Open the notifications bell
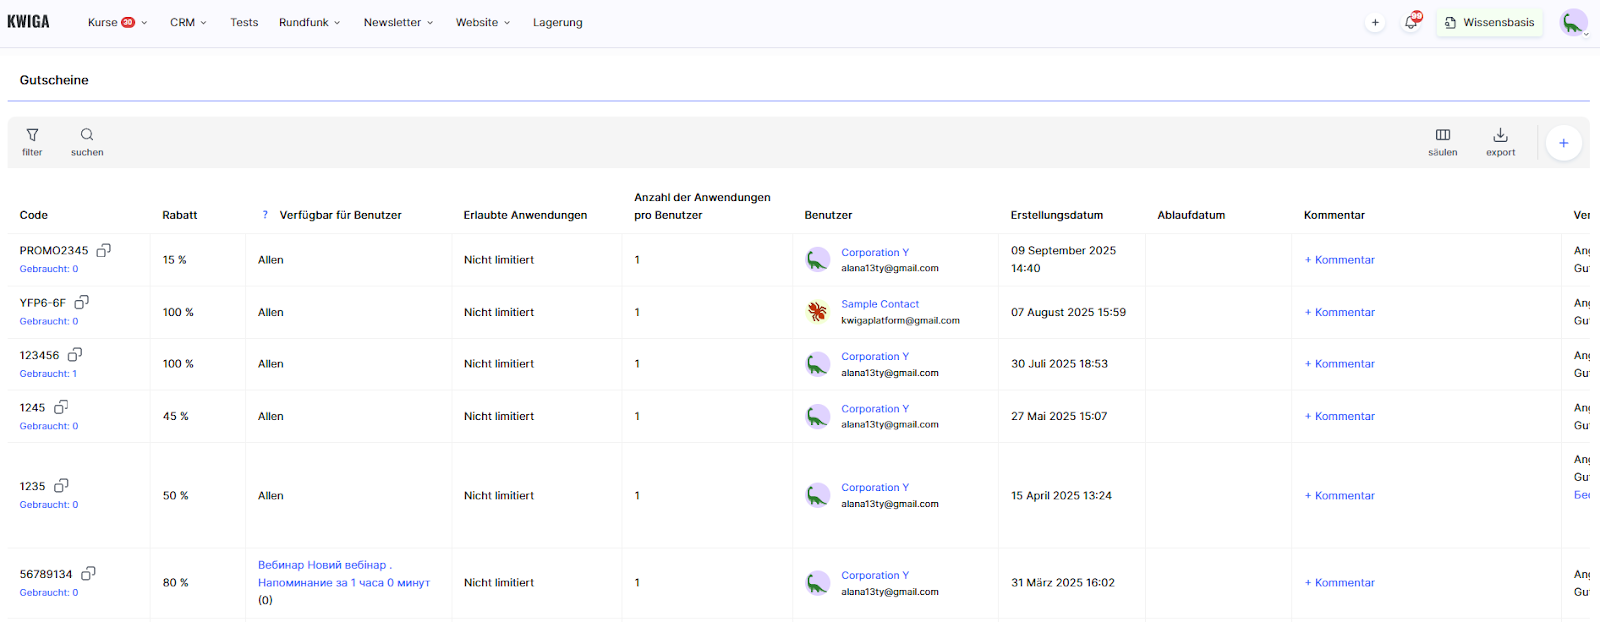The width and height of the screenshot is (1600, 622). (1411, 22)
